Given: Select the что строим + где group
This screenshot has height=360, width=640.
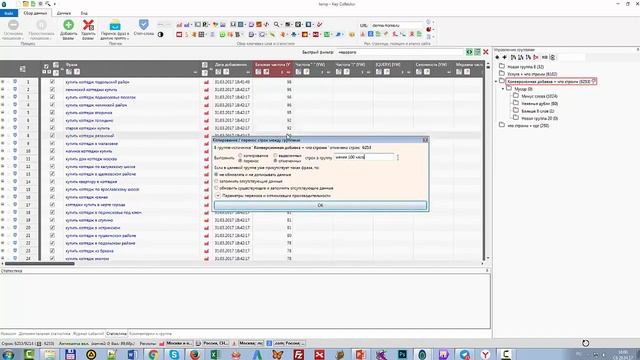Looking at the screenshot, I should tap(528, 125).
